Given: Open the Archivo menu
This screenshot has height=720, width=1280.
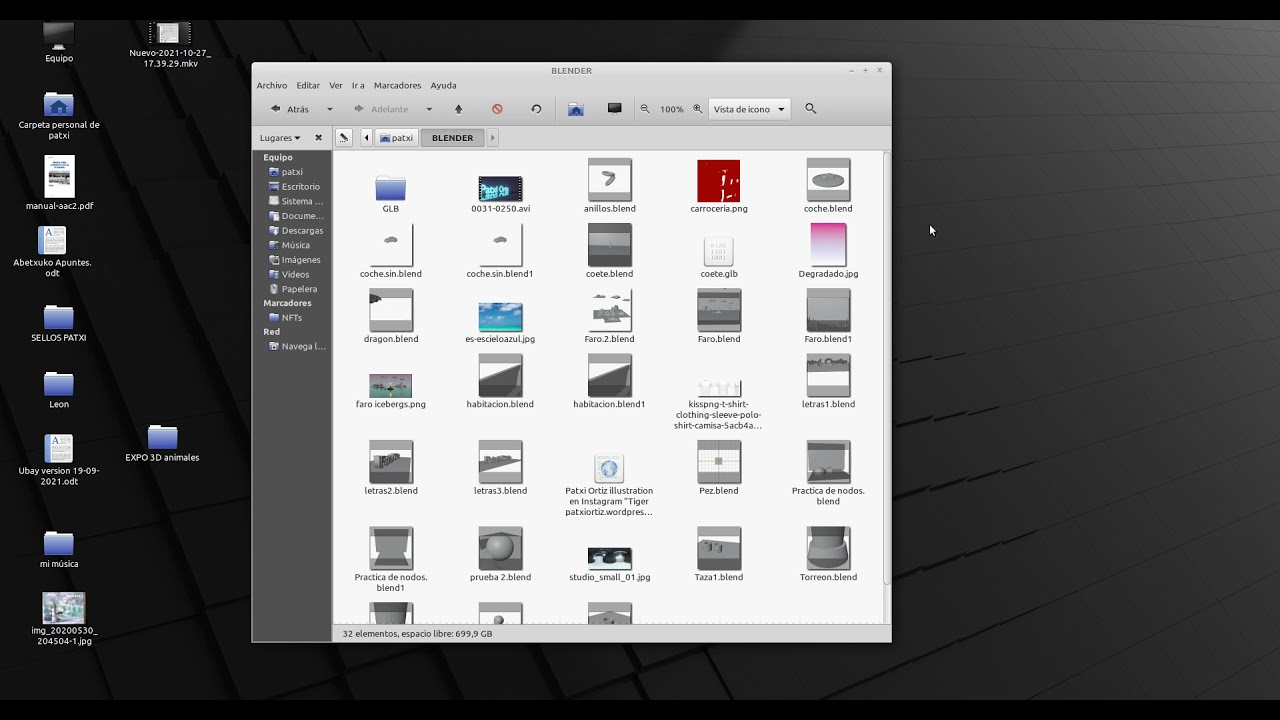Looking at the screenshot, I should click(272, 85).
